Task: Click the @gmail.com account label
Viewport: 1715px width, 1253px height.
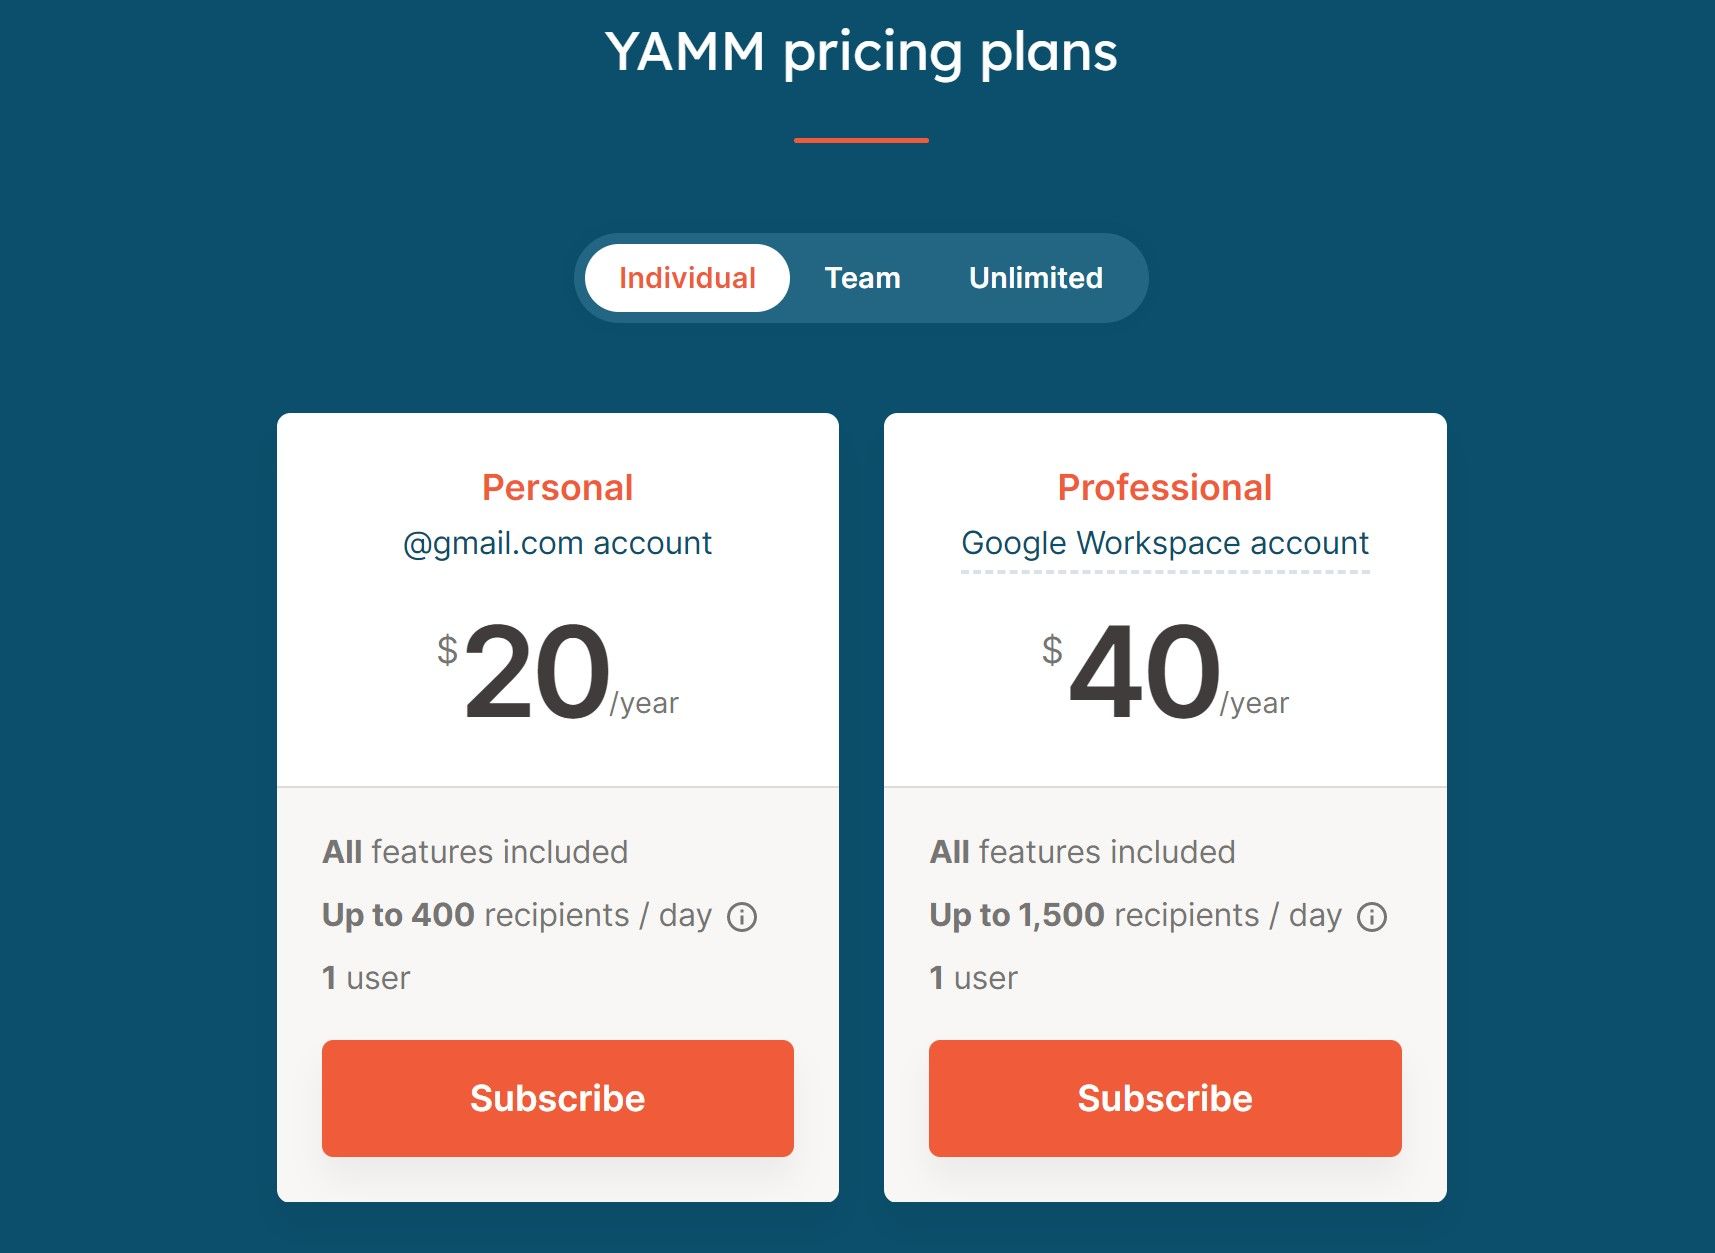Action: click(x=557, y=543)
